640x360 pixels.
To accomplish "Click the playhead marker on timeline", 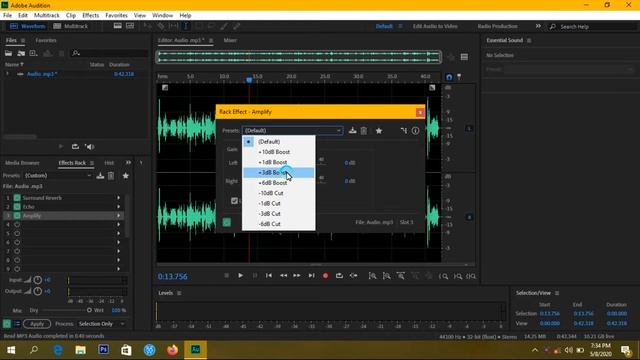I will [x=249, y=80].
